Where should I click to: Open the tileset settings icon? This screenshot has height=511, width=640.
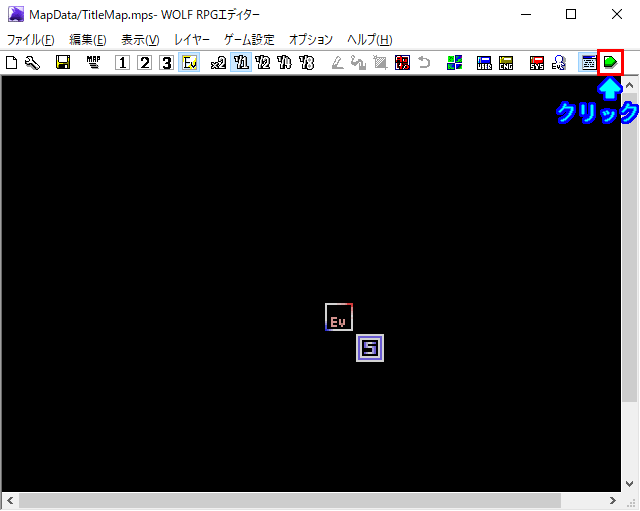pyautogui.click(x=454, y=63)
